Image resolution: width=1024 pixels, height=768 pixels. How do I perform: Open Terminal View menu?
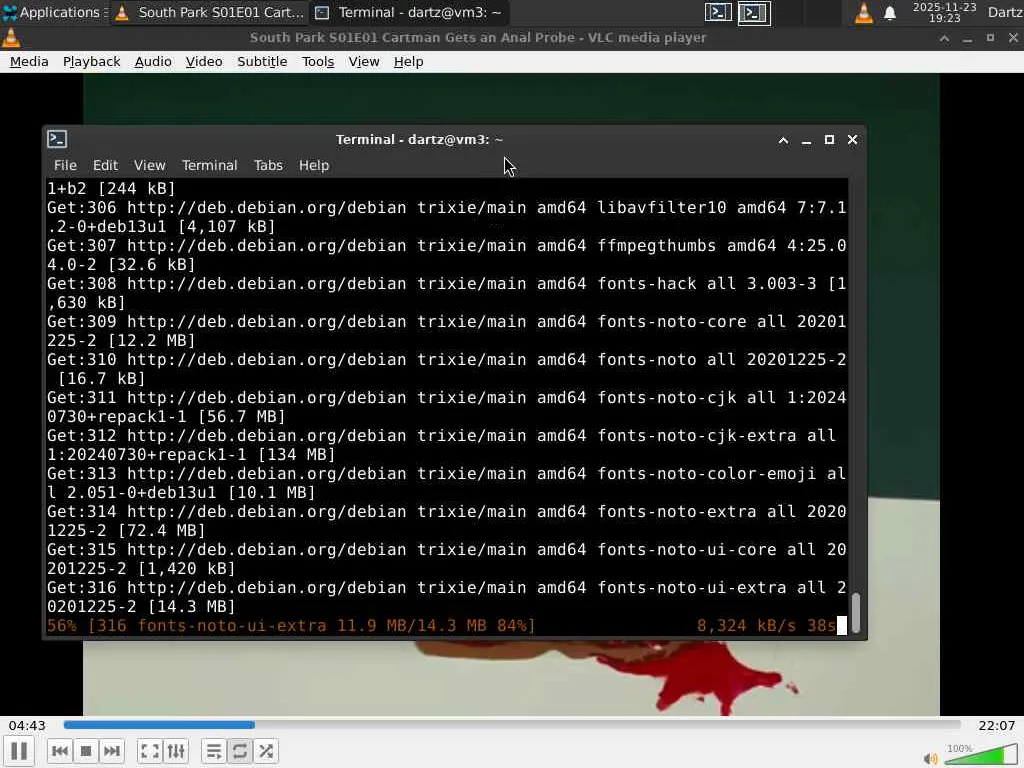150,165
